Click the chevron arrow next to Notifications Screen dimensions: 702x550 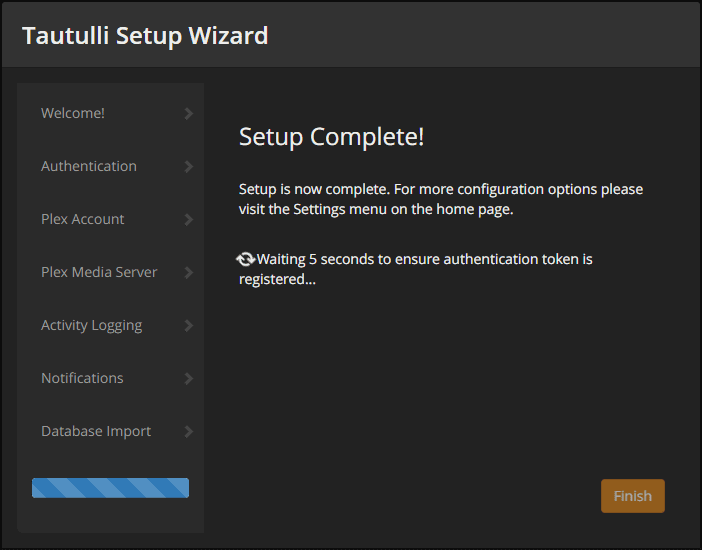pos(189,379)
